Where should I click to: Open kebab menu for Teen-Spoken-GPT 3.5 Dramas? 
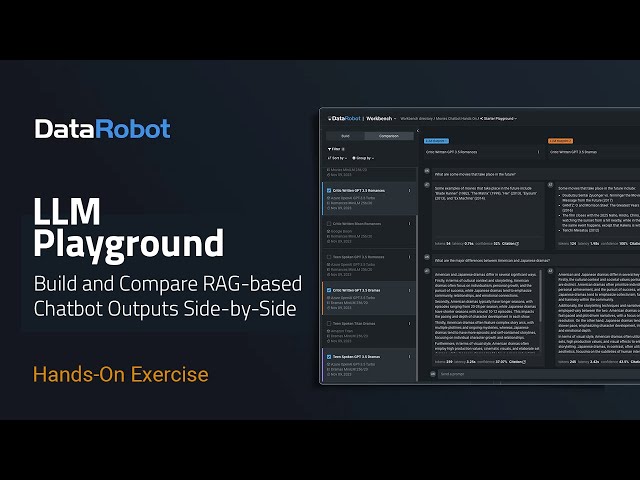(411, 356)
